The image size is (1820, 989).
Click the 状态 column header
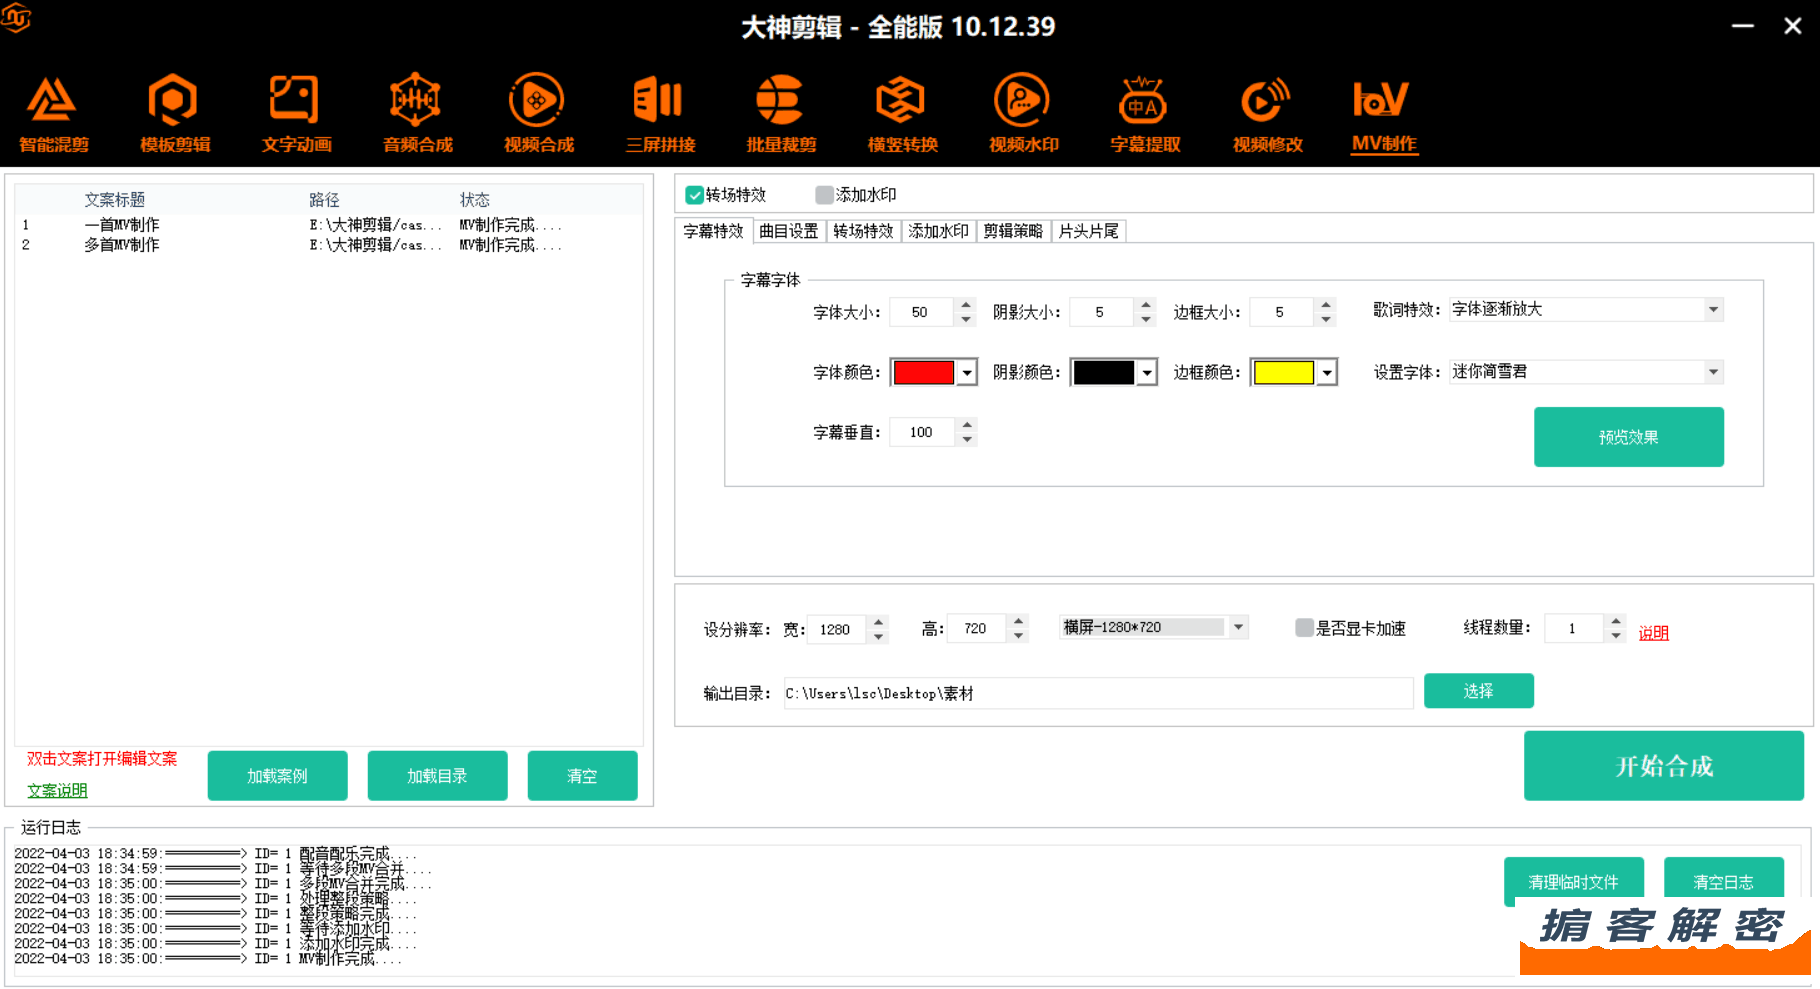click(474, 200)
